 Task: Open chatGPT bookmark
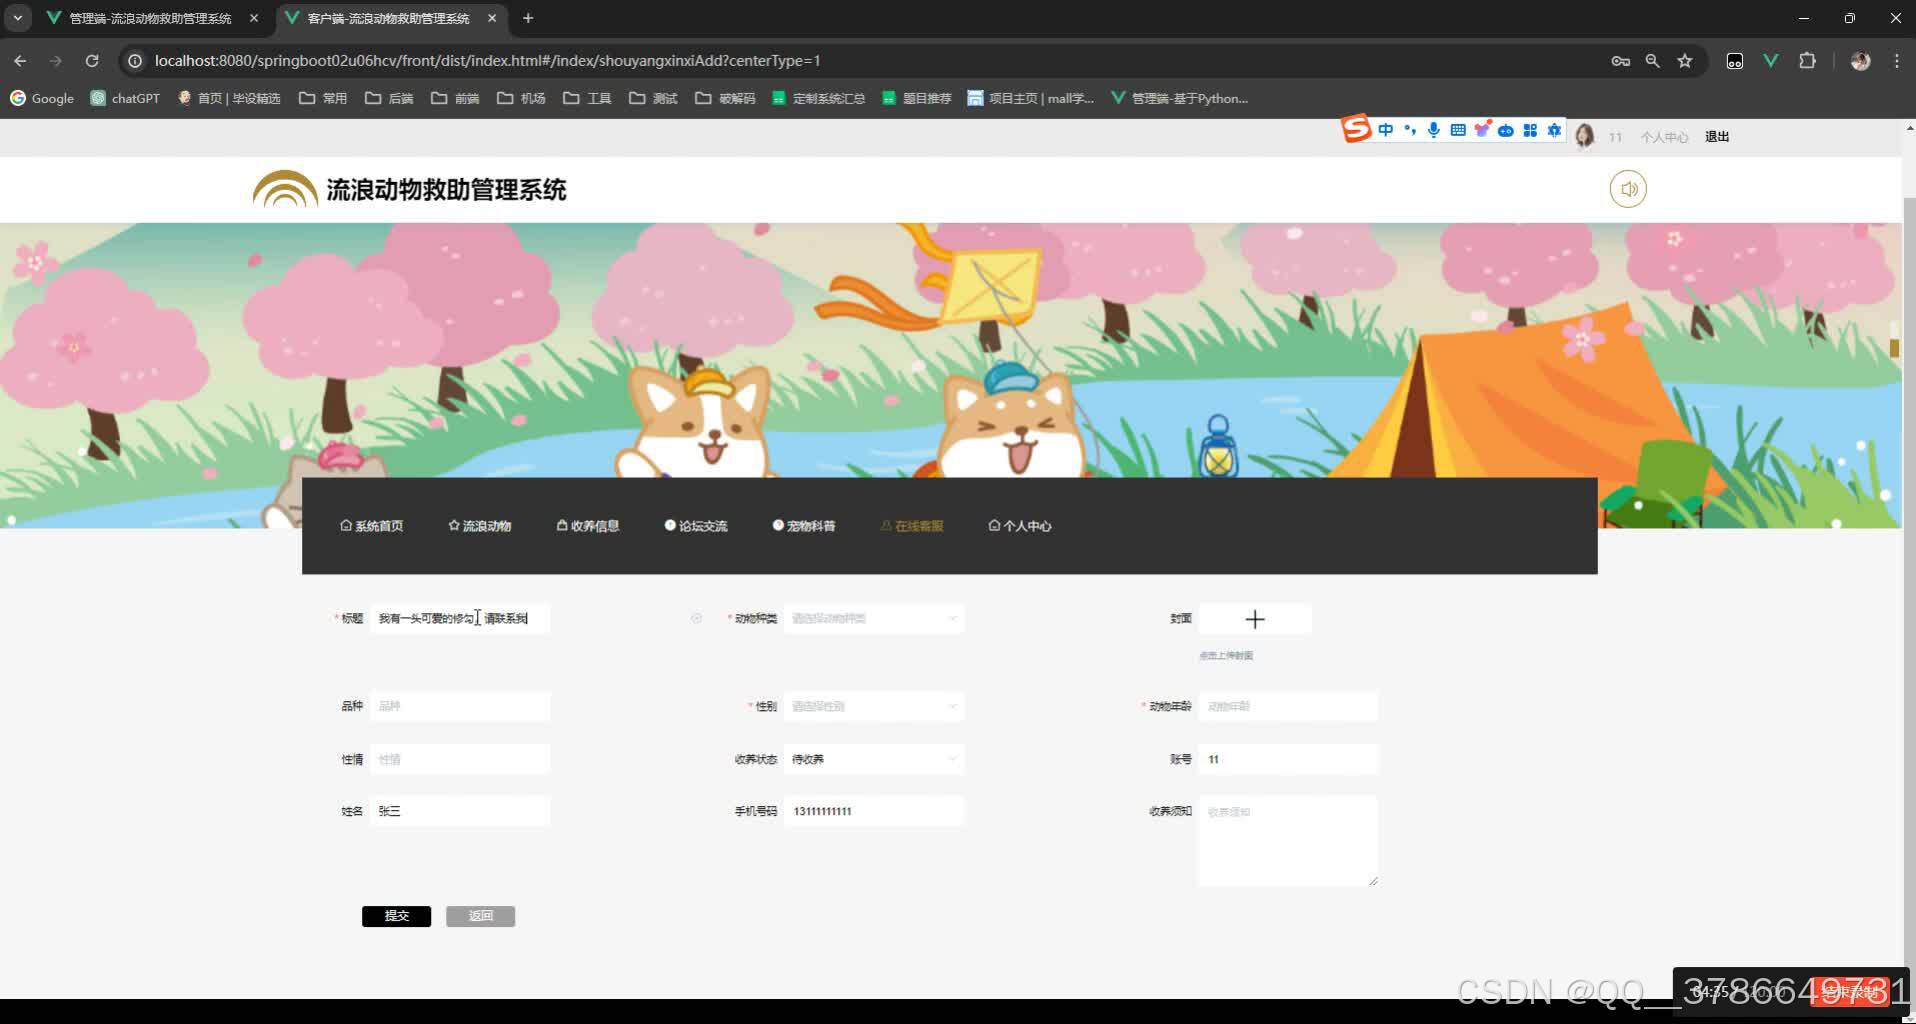click(125, 98)
